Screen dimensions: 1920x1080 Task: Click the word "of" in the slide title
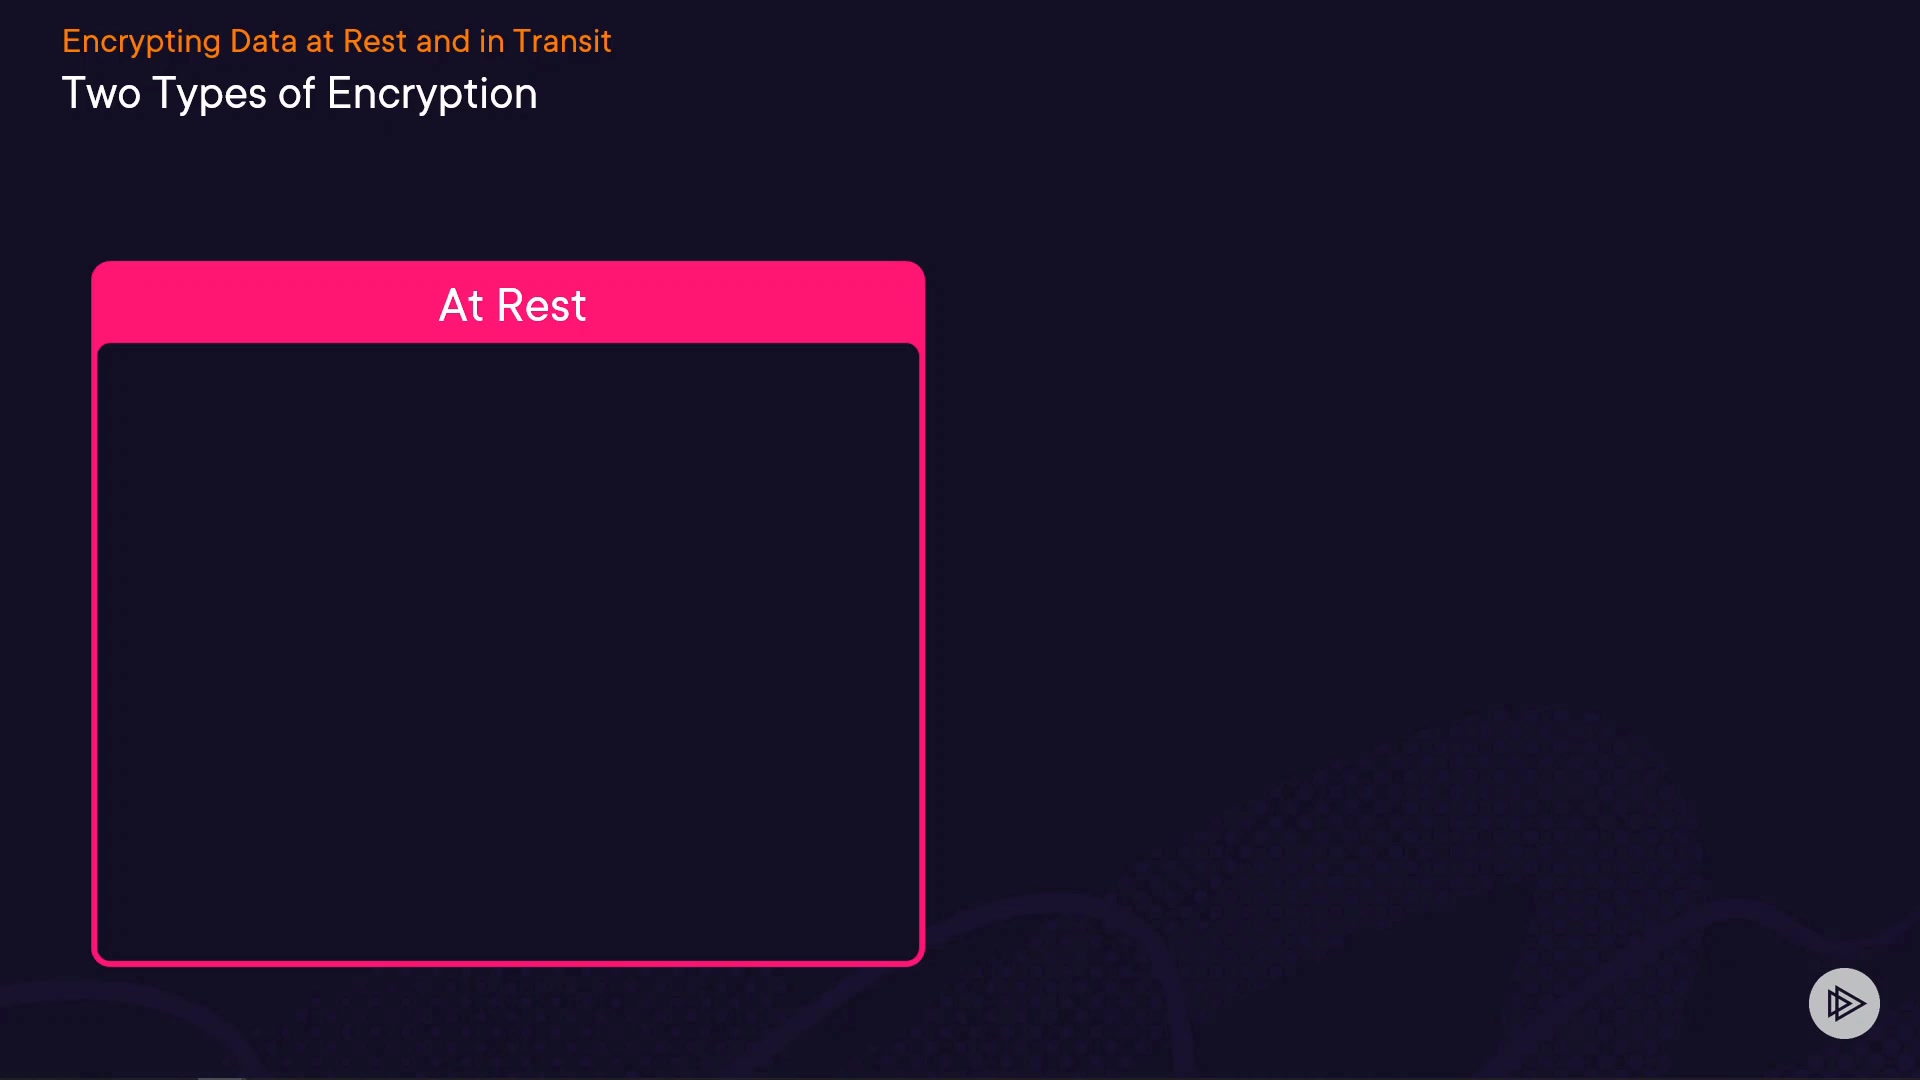296,94
